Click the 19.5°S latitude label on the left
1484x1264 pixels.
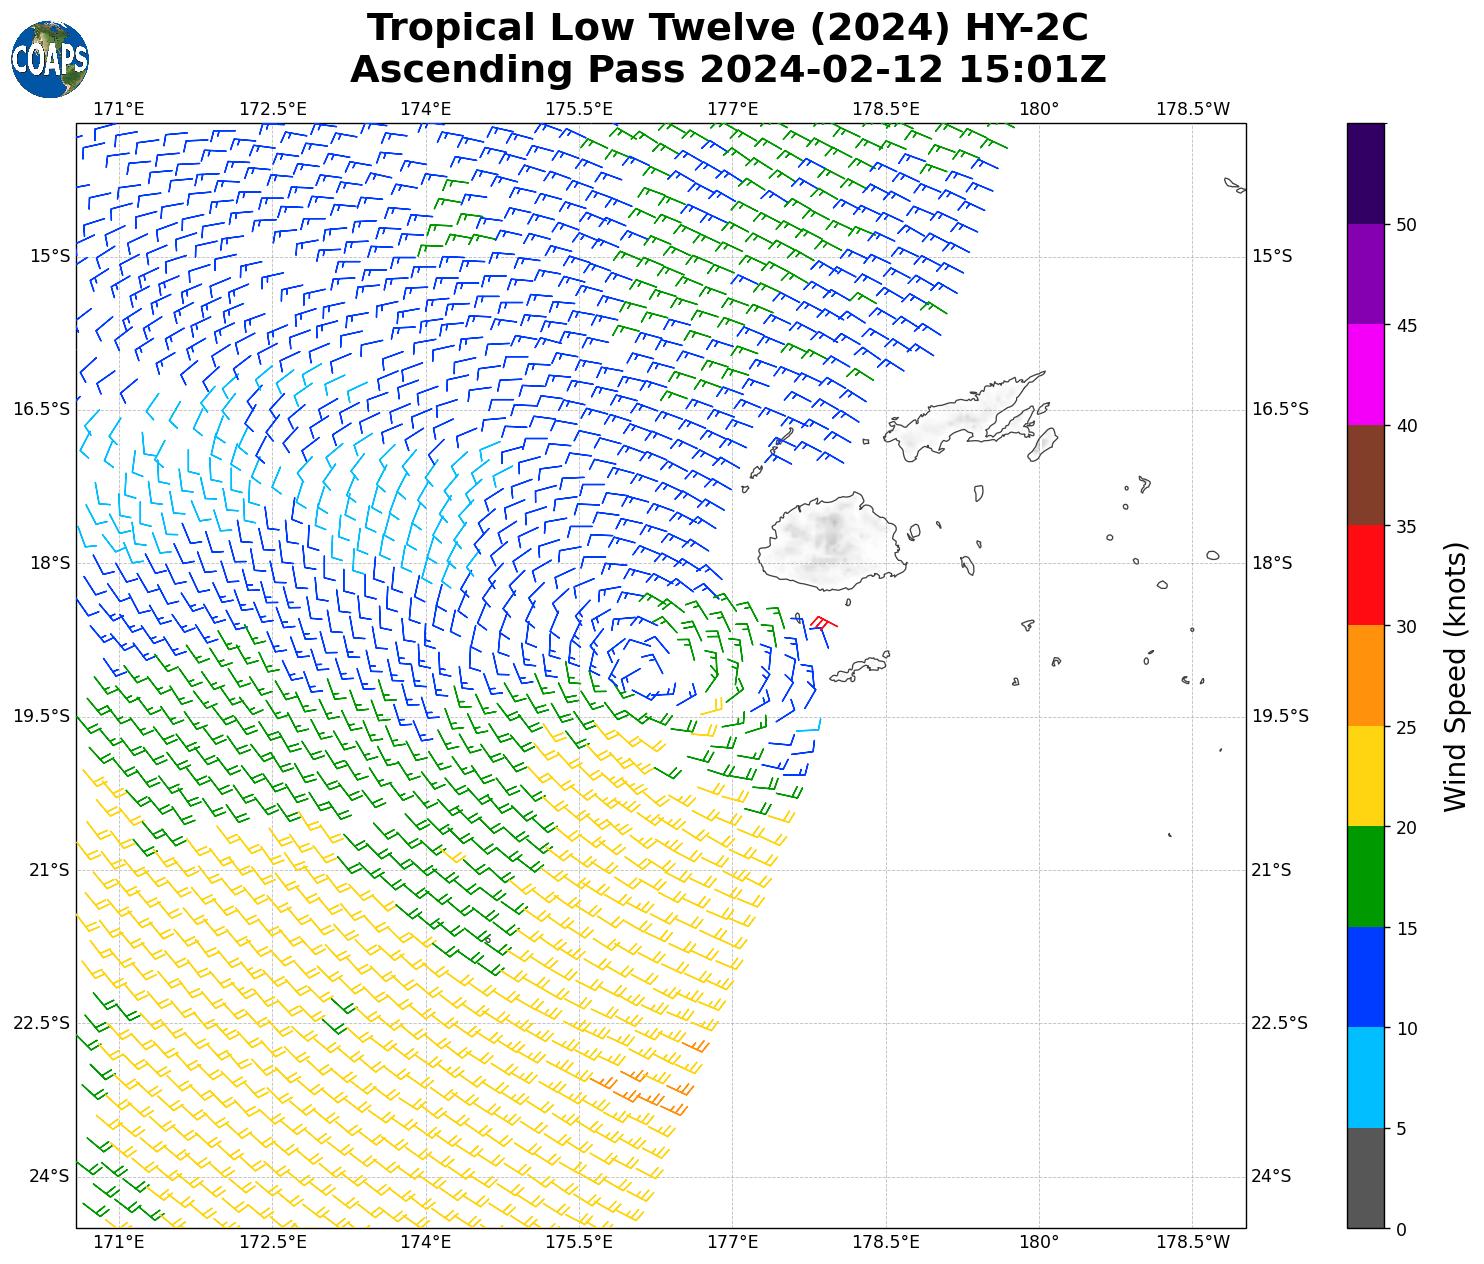click(42, 716)
